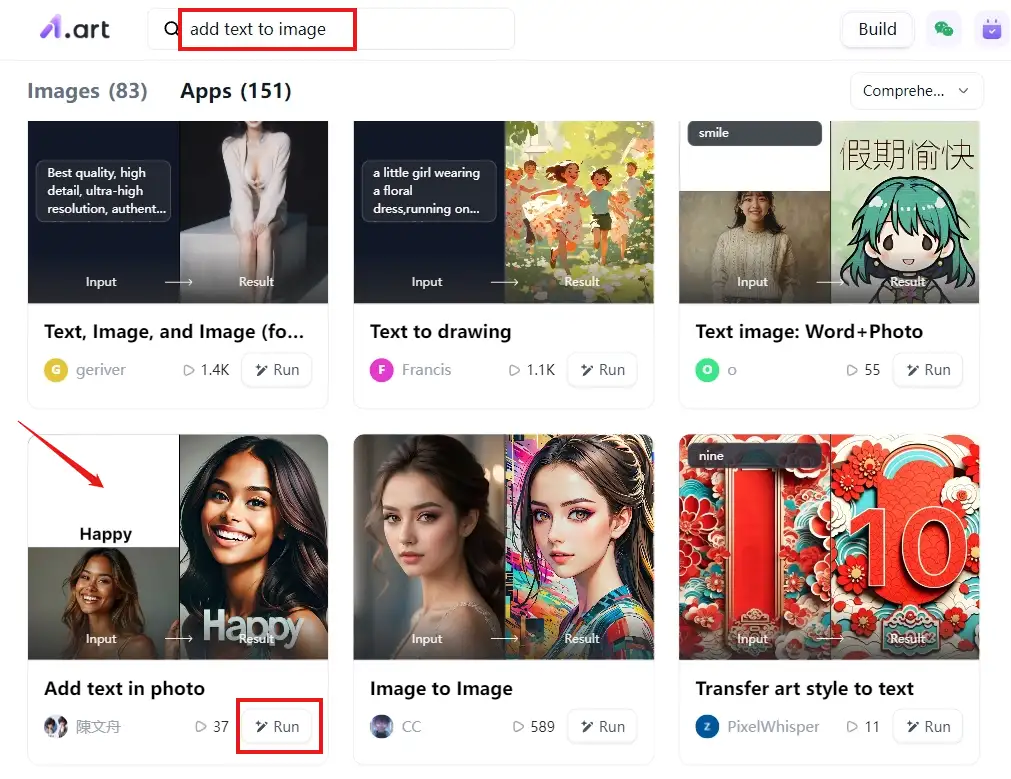Click the green avatar icon of user o
The height and width of the screenshot is (779, 1011).
point(707,370)
